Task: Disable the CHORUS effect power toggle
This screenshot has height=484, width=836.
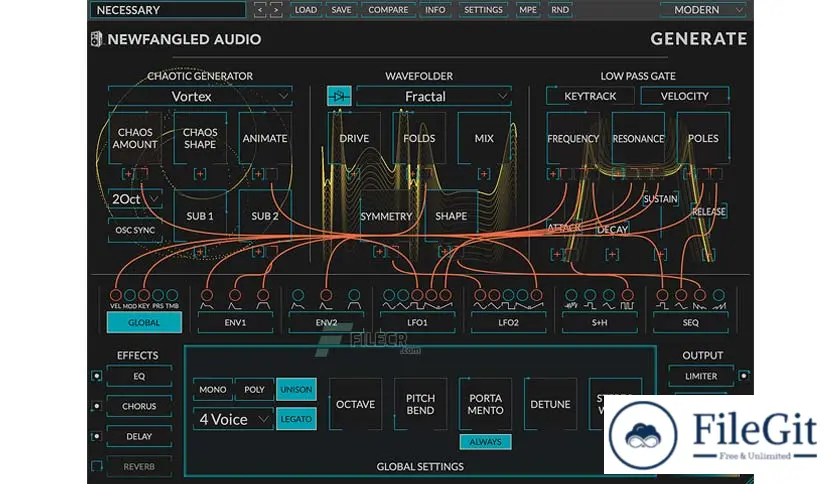Action: click(x=97, y=406)
